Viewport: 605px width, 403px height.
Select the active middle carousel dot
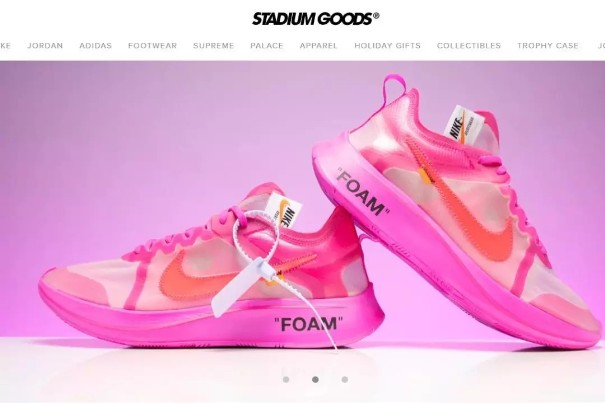pyautogui.click(x=315, y=379)
